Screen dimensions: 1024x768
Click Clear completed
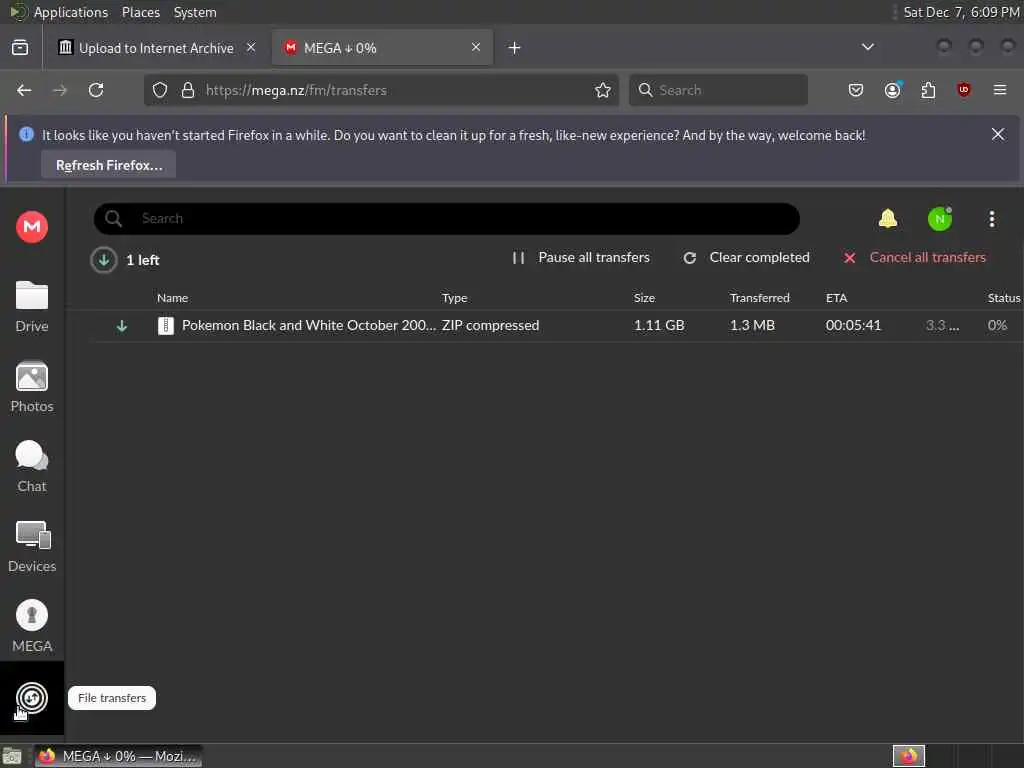(746, 258)
